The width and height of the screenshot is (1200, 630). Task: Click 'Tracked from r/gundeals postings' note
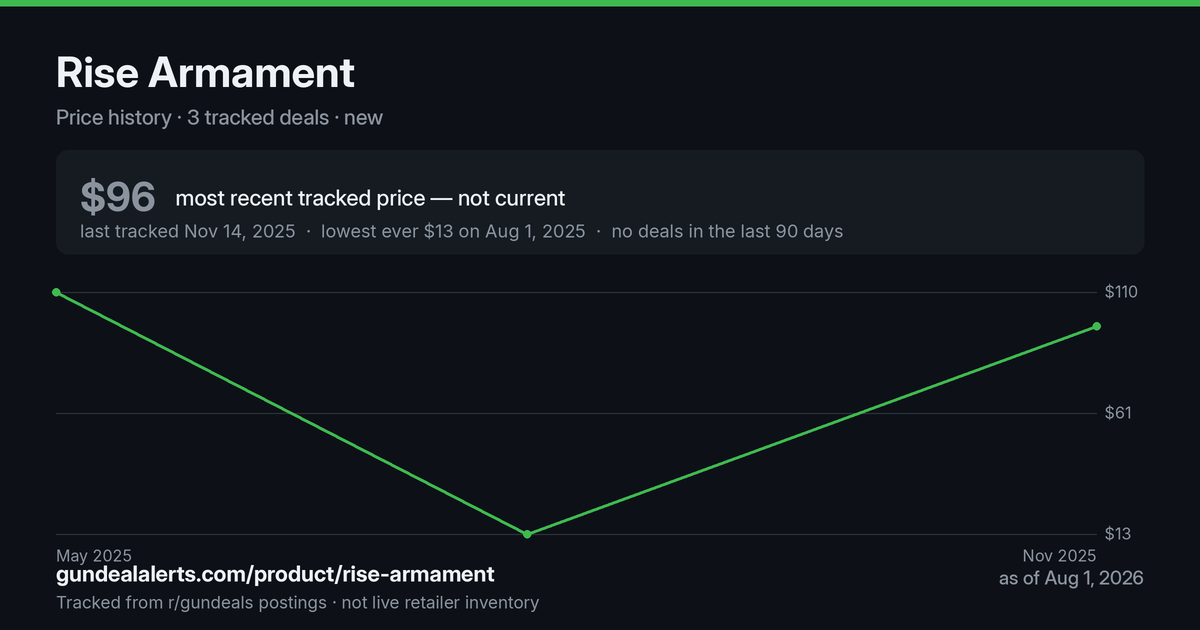tap(191, 602)
